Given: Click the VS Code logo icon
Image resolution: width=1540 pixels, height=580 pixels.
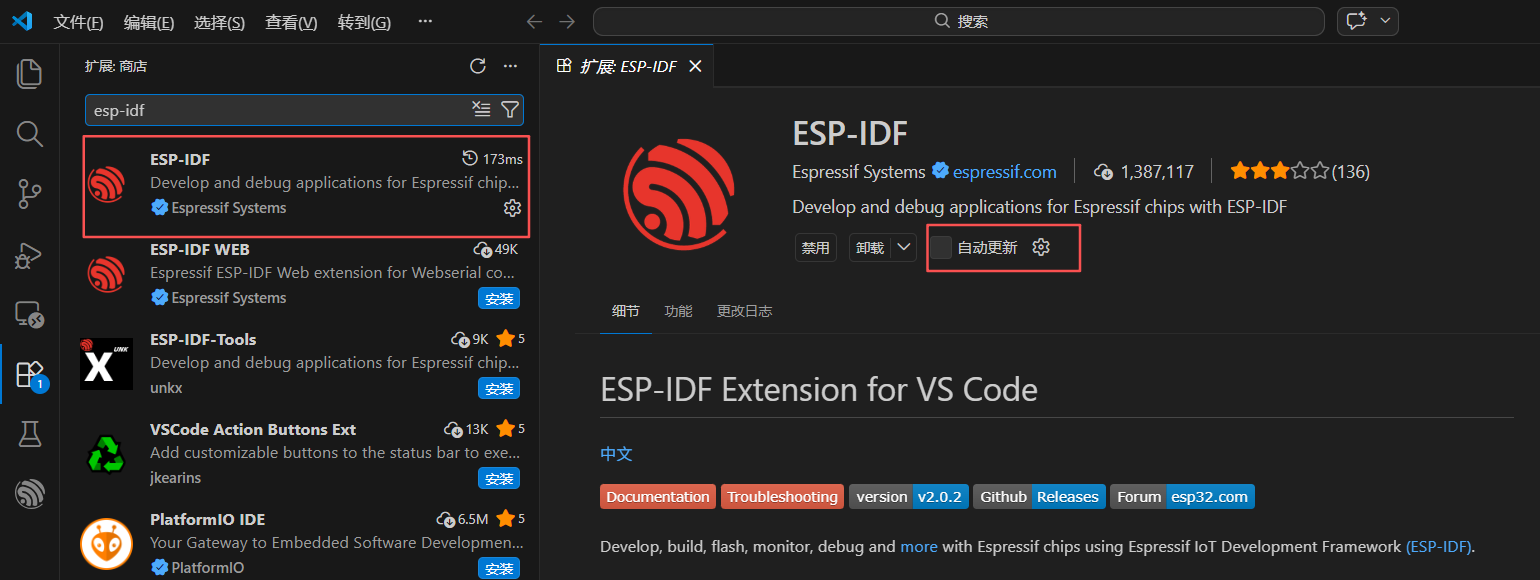Looking at the screenshot, I should [22, 21].
